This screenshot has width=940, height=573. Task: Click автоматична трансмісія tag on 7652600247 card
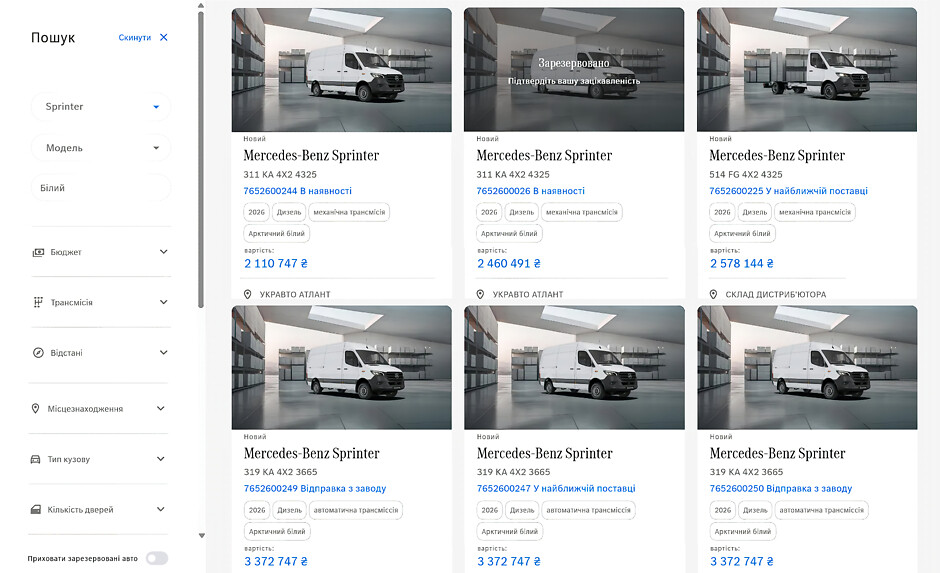588,510
